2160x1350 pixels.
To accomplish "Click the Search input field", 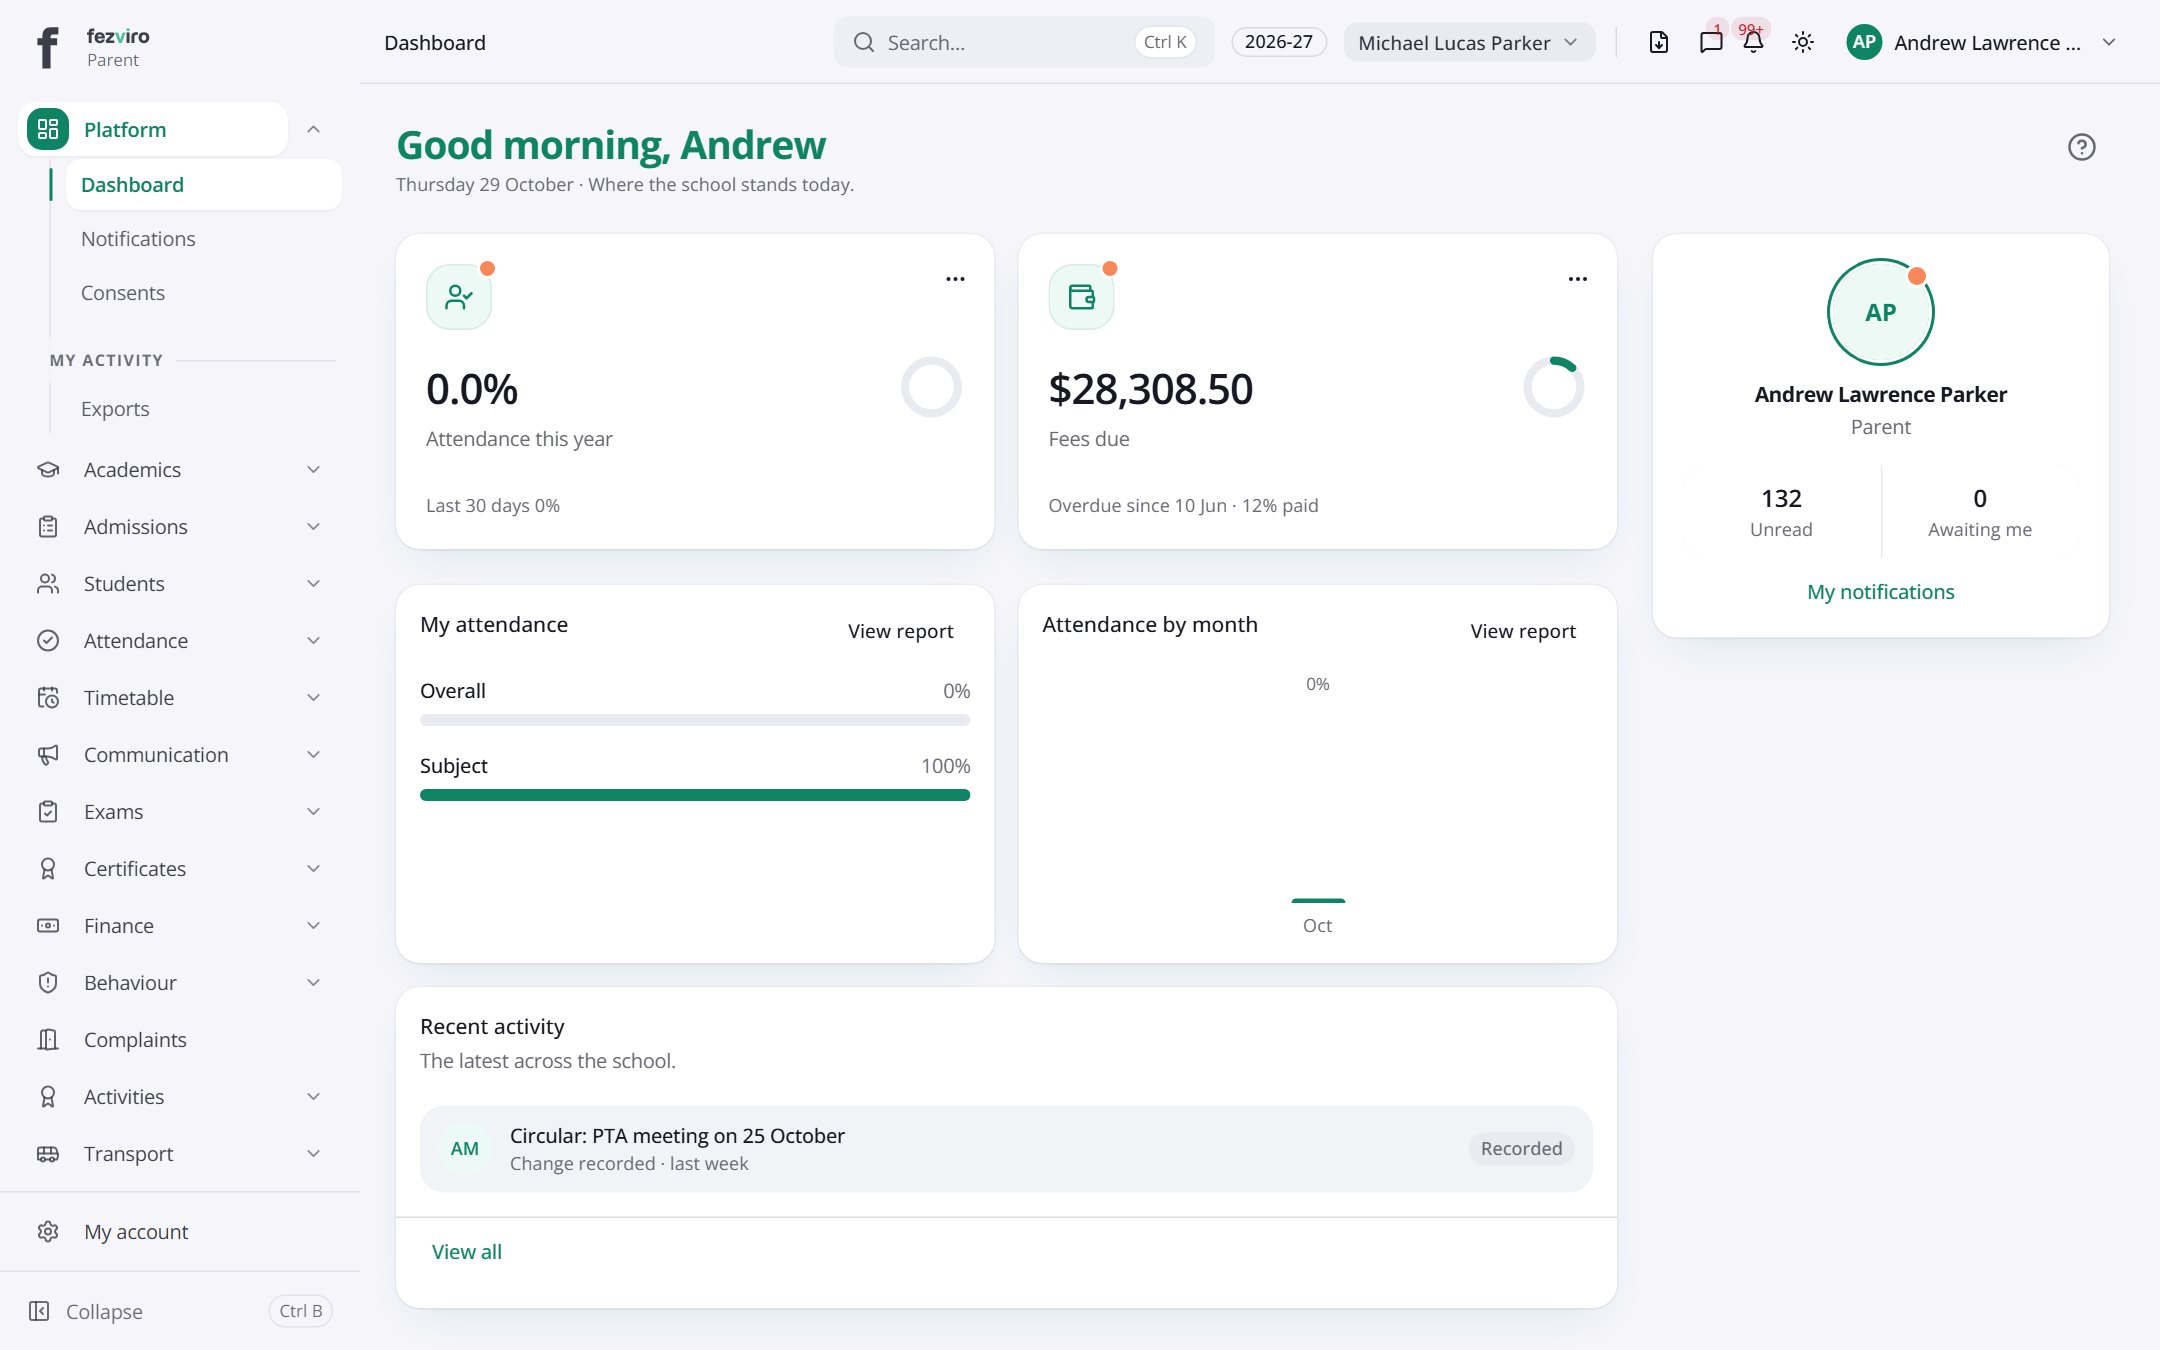I will (1024, 42).
